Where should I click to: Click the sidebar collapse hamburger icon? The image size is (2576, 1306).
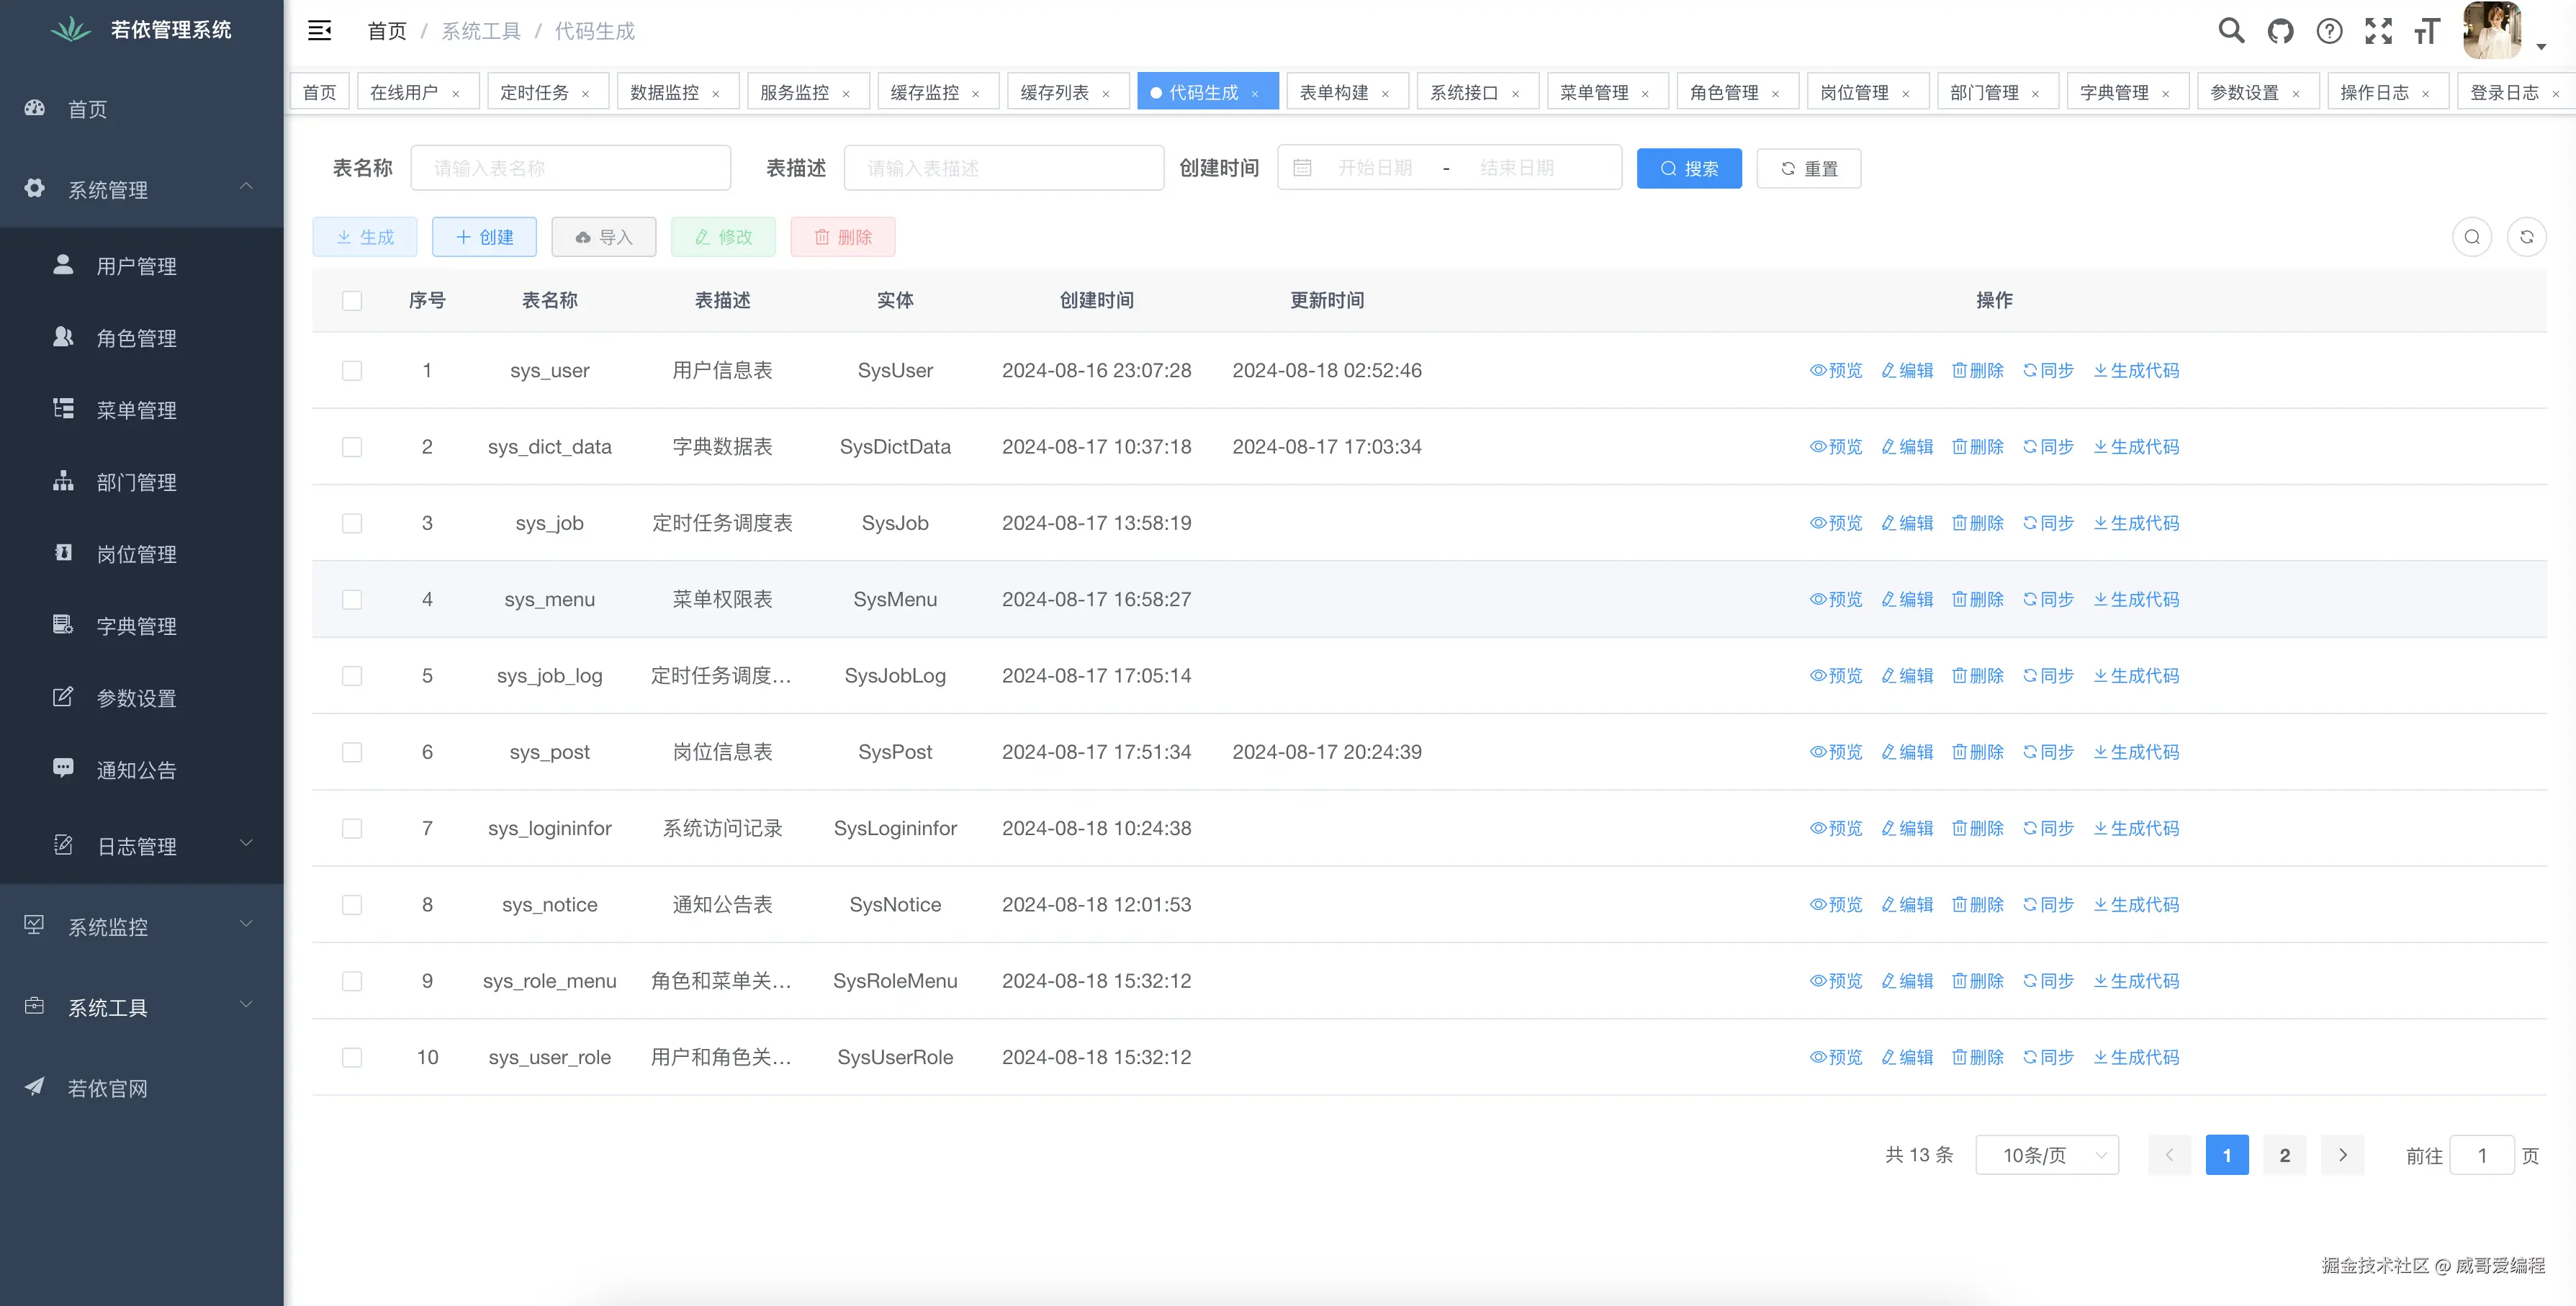point(319,31)
